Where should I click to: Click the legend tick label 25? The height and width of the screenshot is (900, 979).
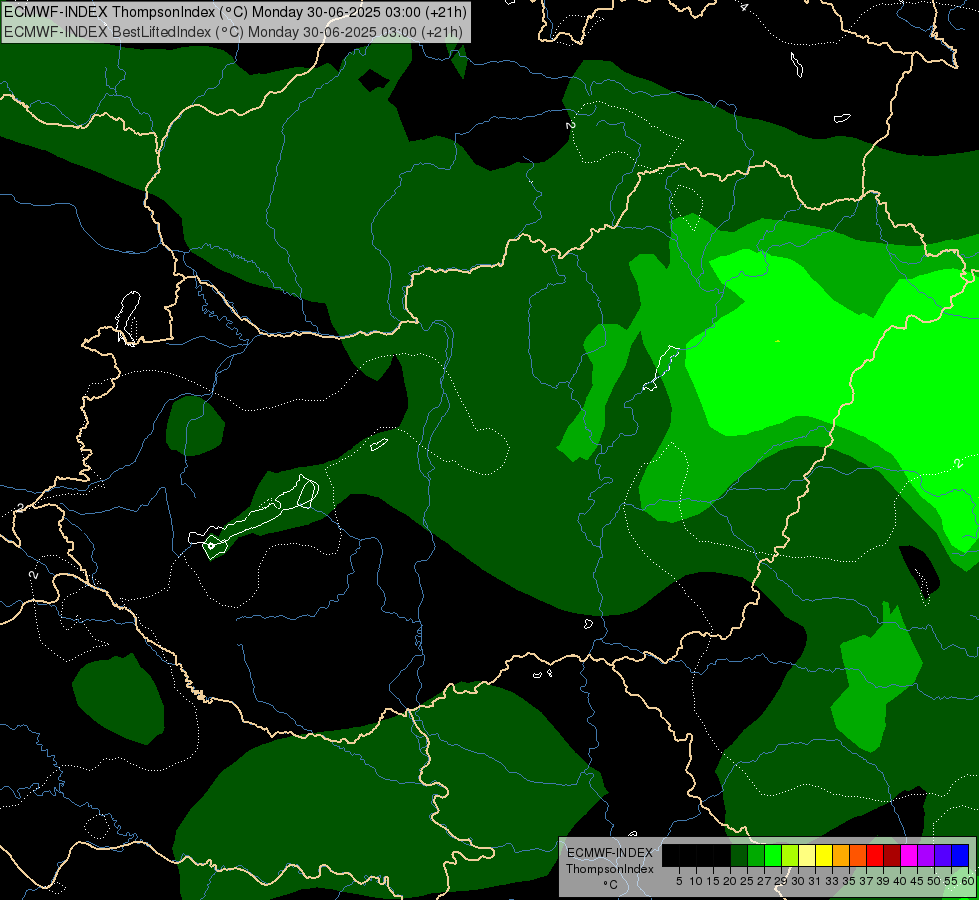coord(747,881)
